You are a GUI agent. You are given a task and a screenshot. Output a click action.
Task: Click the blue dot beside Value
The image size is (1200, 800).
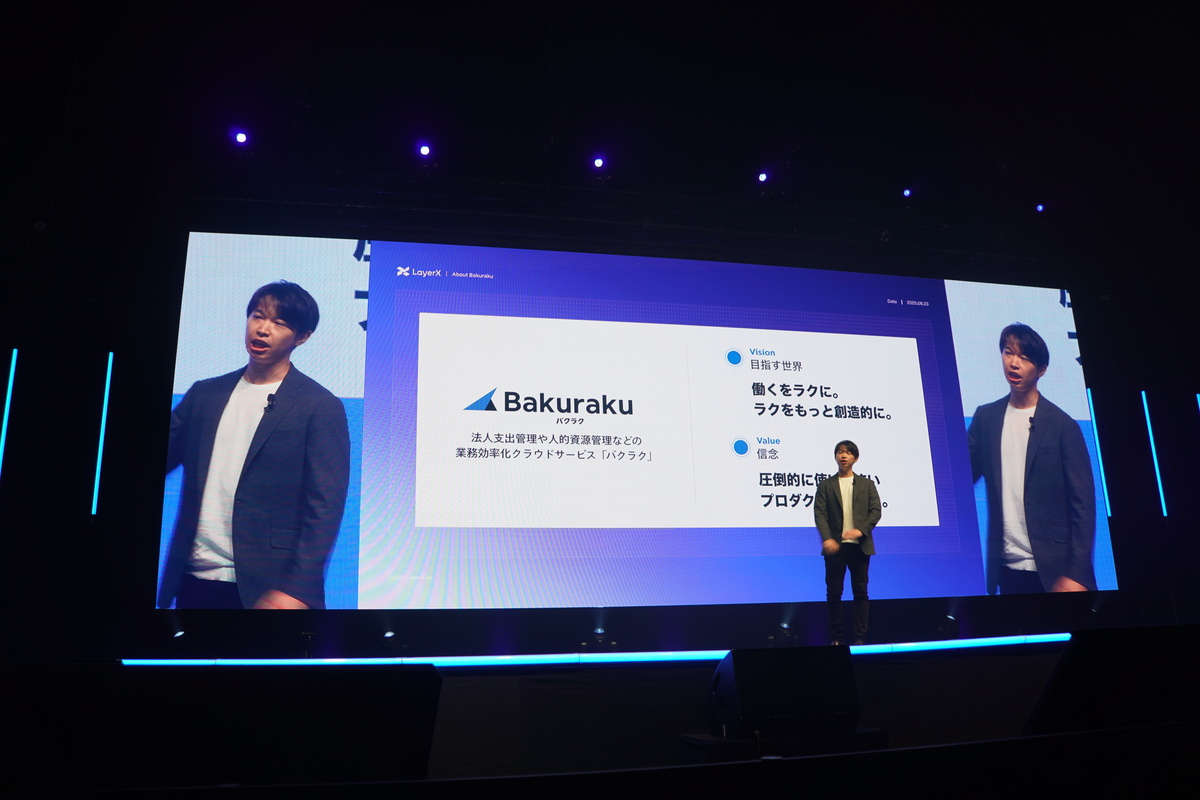coord(740,447)
